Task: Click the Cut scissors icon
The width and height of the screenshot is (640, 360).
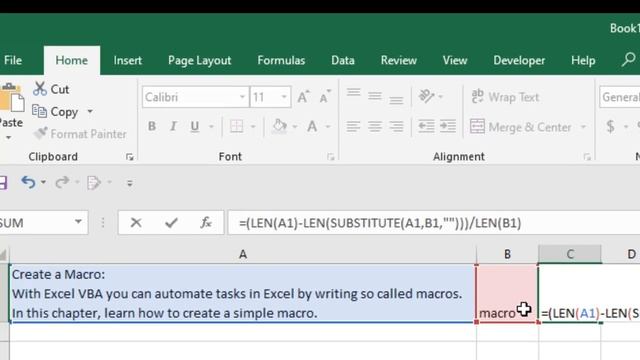Action: pyautogui.click(x=40, y=89)
